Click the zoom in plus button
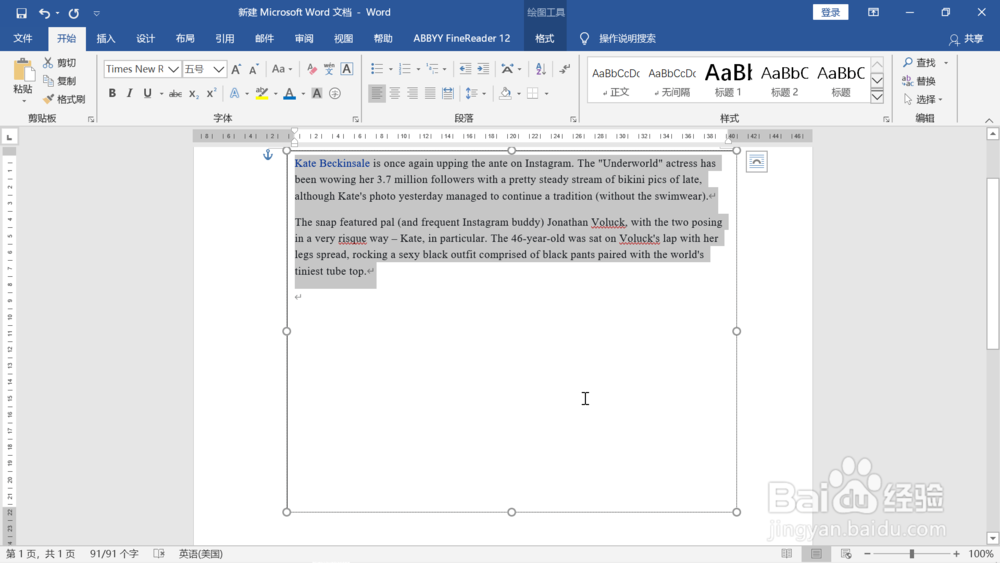The height and width of the screenshot is (563, 1000). tap(956, 553)
